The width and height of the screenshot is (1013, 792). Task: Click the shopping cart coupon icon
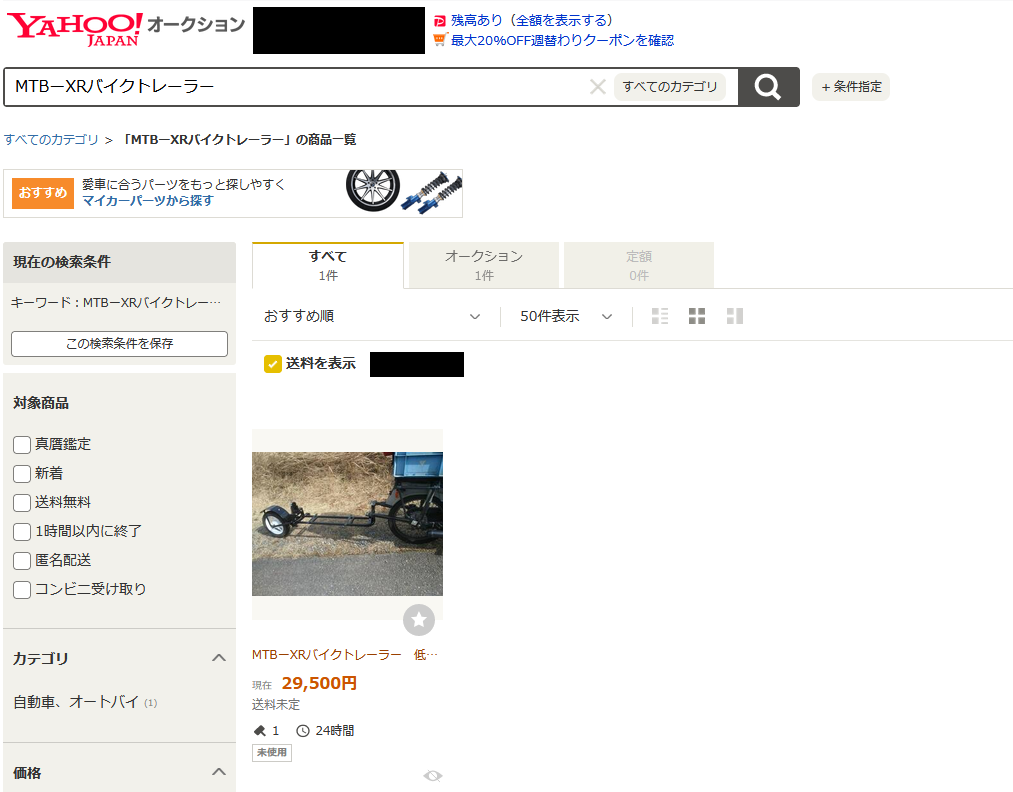(440, 40)
